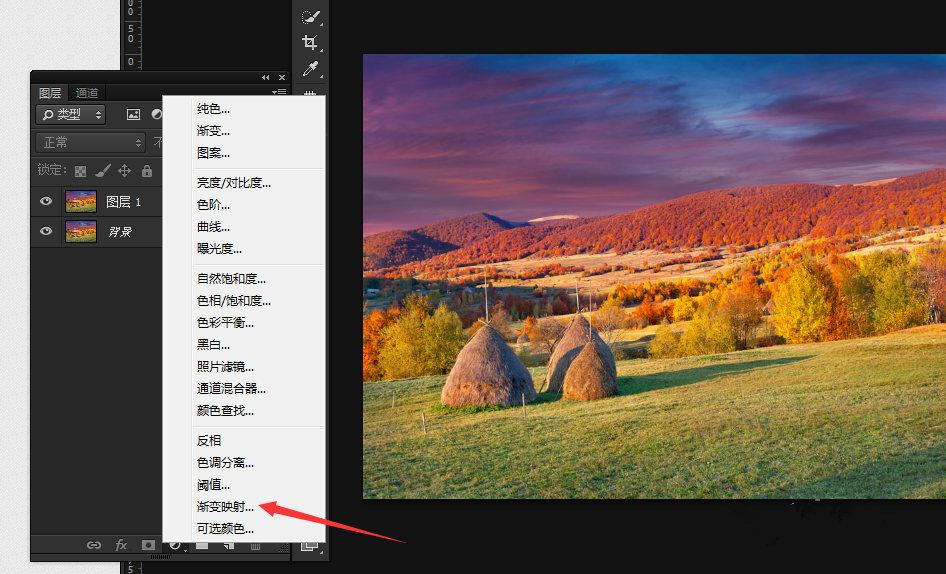This screenshot has height=574, width=946.
Task: Select layer name 背景
Action: pos(119,232)
